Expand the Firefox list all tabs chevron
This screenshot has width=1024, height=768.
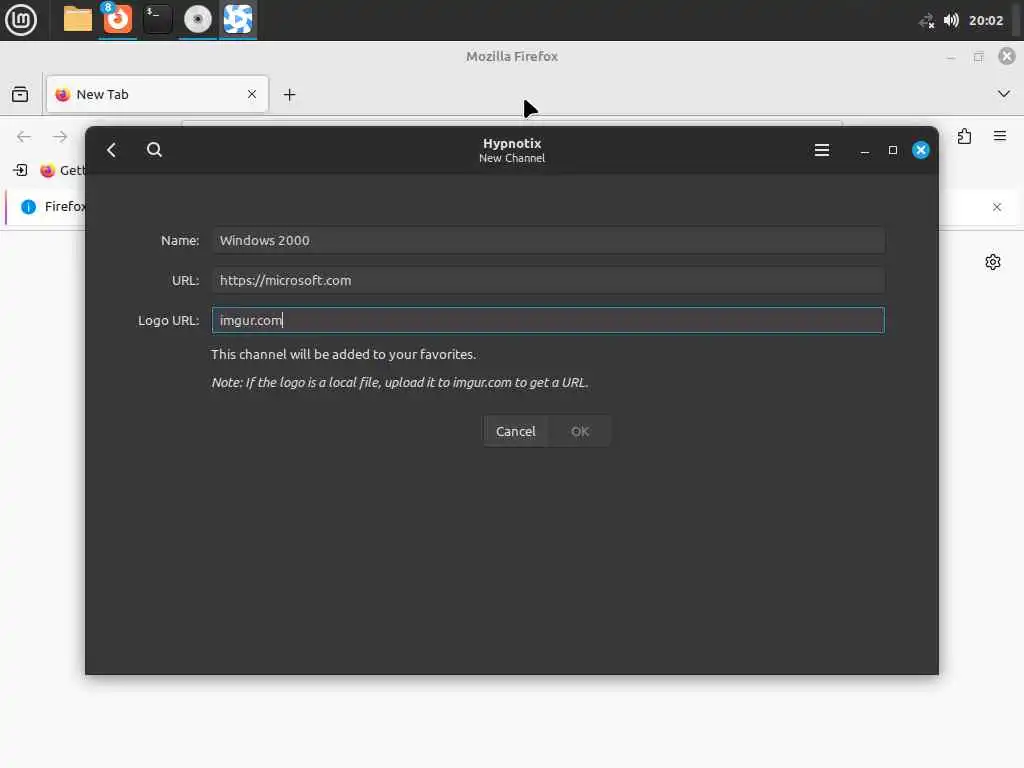pyautogui.click(x=1004, y=94)
